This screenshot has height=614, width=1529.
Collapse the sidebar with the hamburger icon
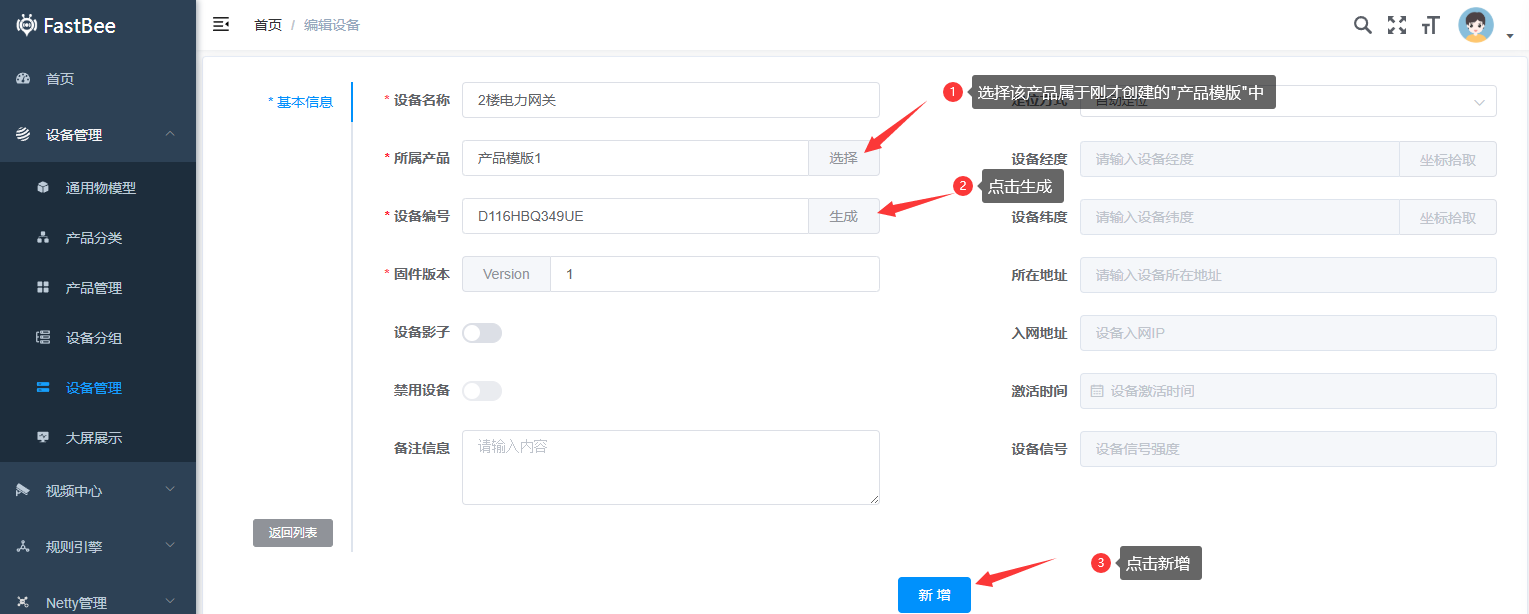[x=221, y=25]
